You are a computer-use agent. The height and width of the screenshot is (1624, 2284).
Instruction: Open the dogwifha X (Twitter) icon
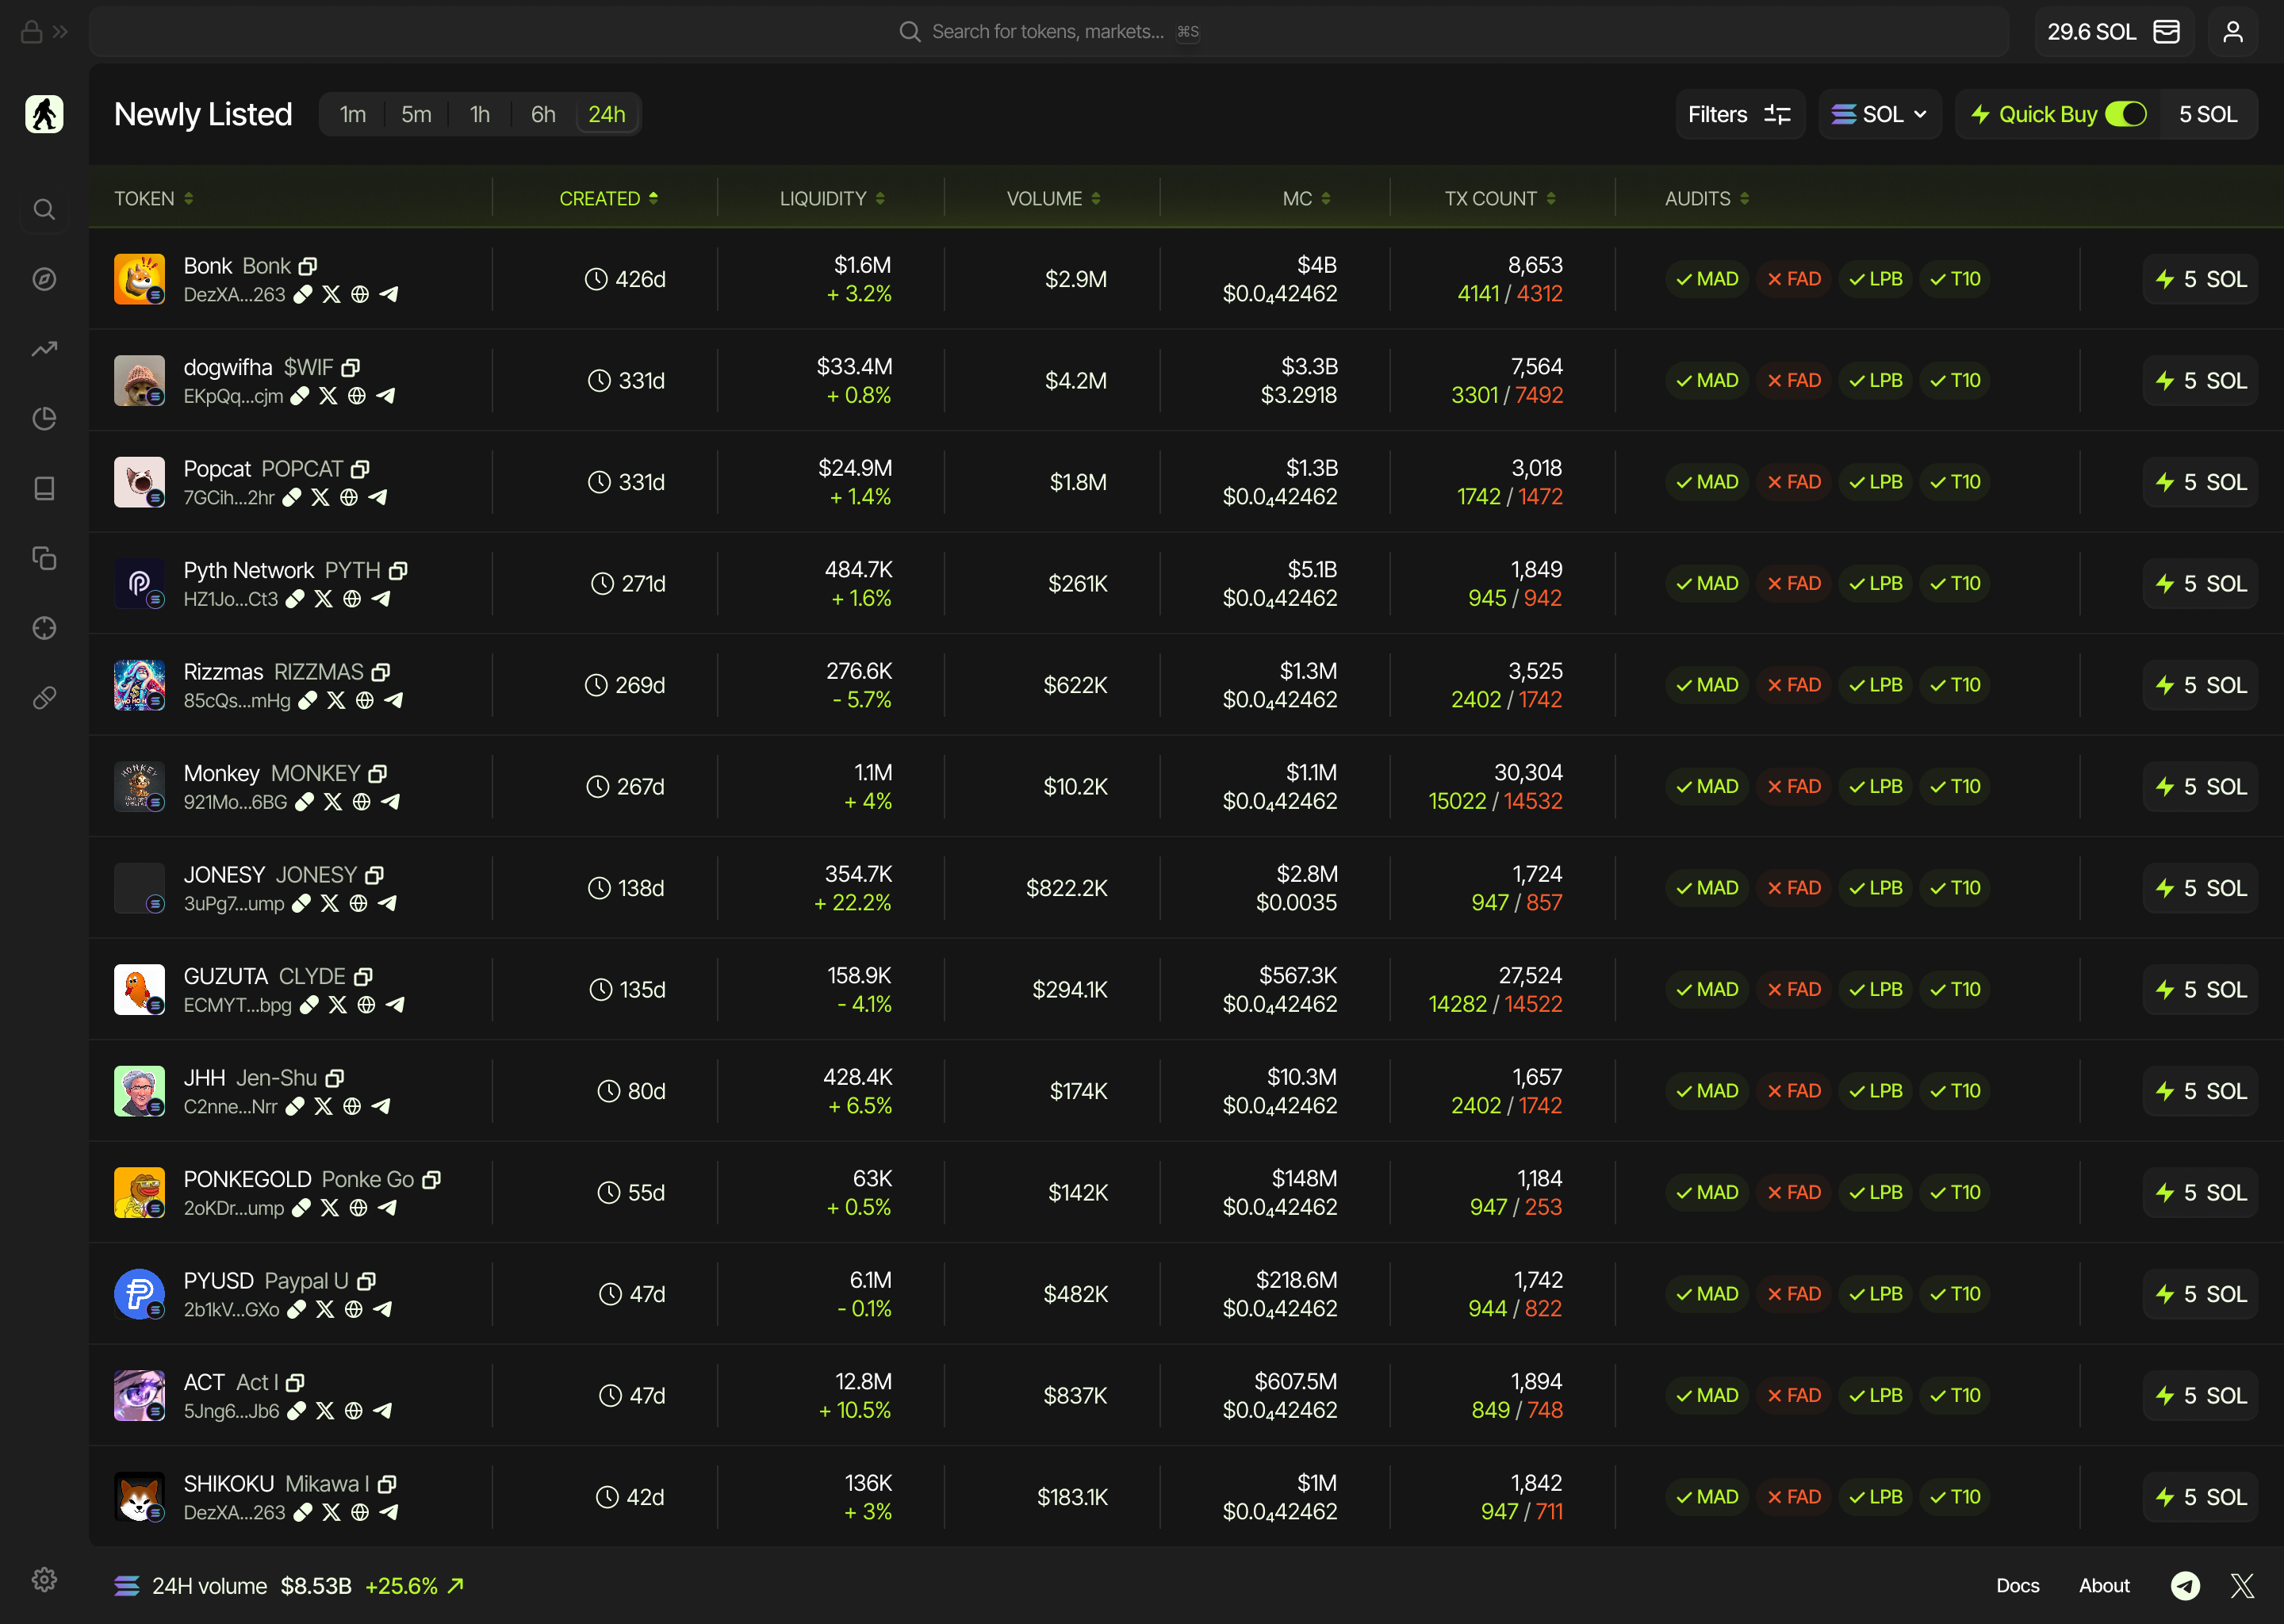(x=328, y=396)
